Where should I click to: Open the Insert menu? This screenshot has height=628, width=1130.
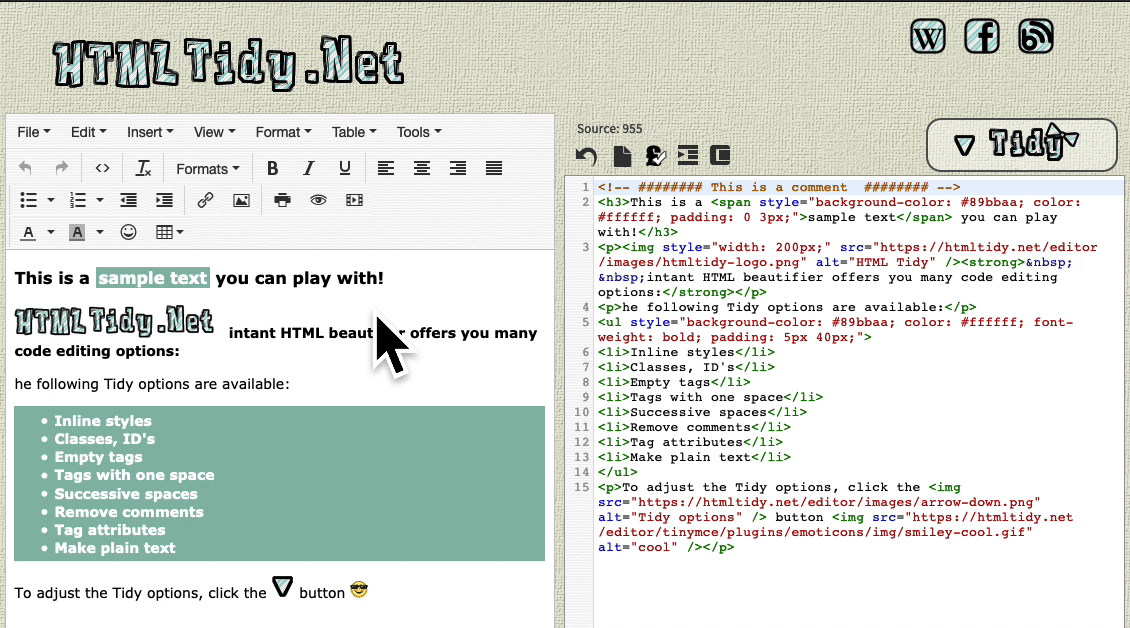click(149, 132)
